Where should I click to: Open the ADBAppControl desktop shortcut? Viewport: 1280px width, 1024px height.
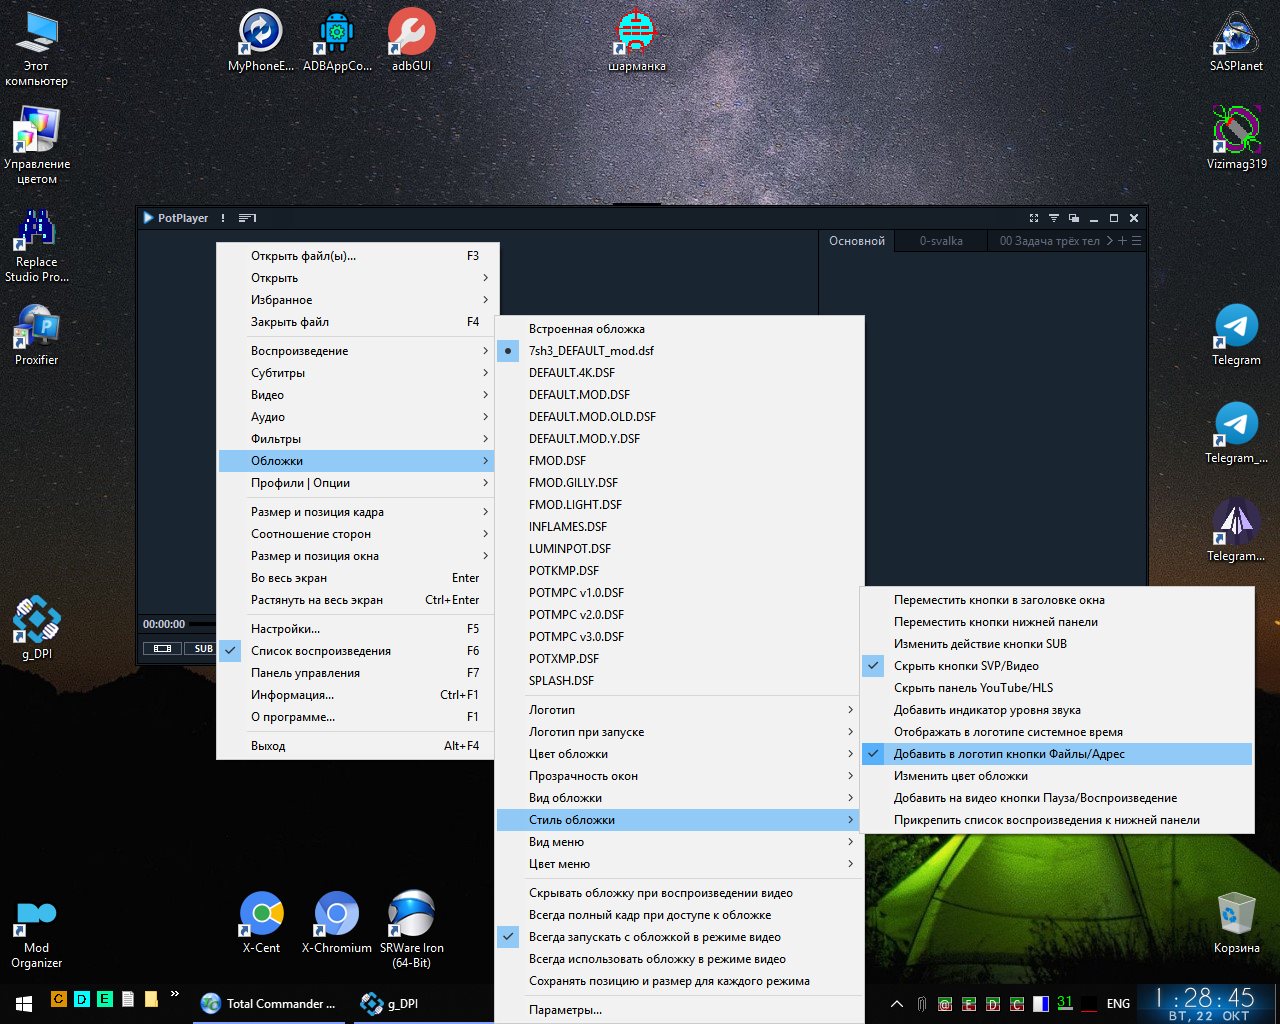[x=337, y=40]
